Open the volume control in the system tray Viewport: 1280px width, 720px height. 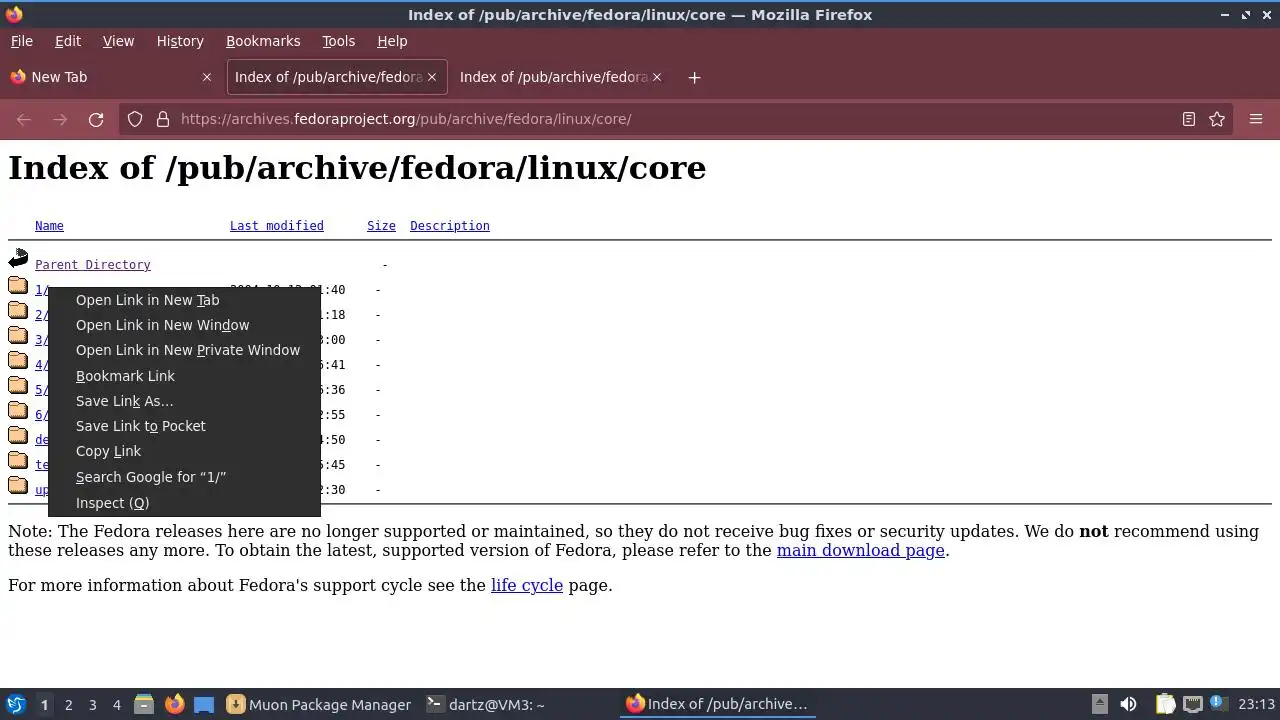point(1129,704)
